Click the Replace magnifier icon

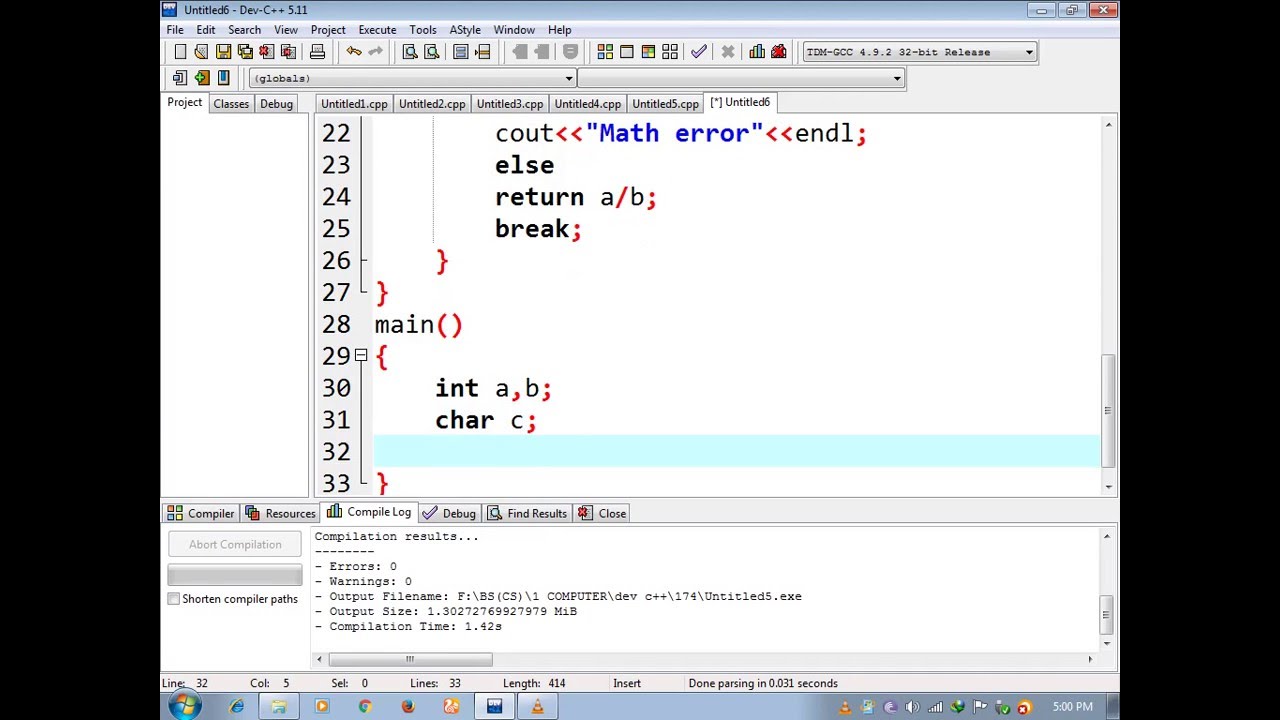[432, 52]
